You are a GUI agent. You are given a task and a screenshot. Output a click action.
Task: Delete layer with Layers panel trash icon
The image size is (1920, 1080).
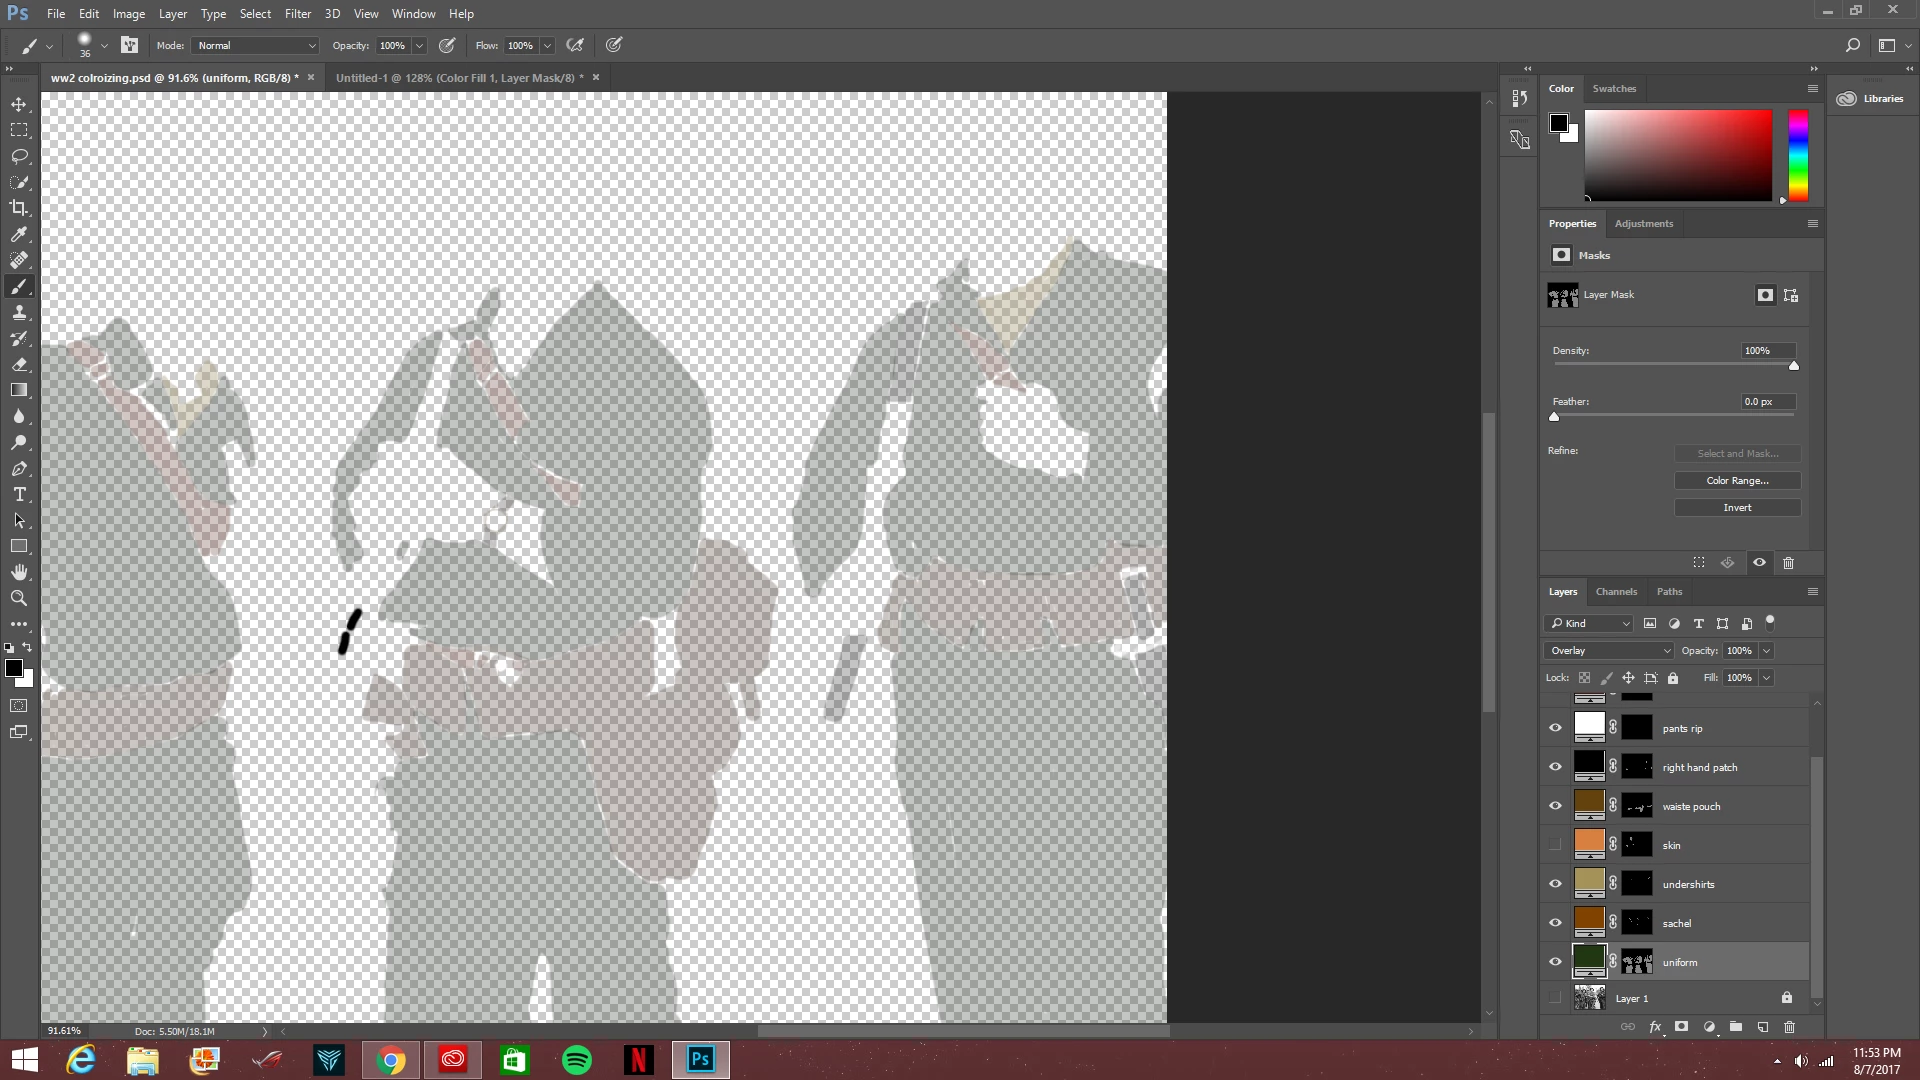1790,1027
